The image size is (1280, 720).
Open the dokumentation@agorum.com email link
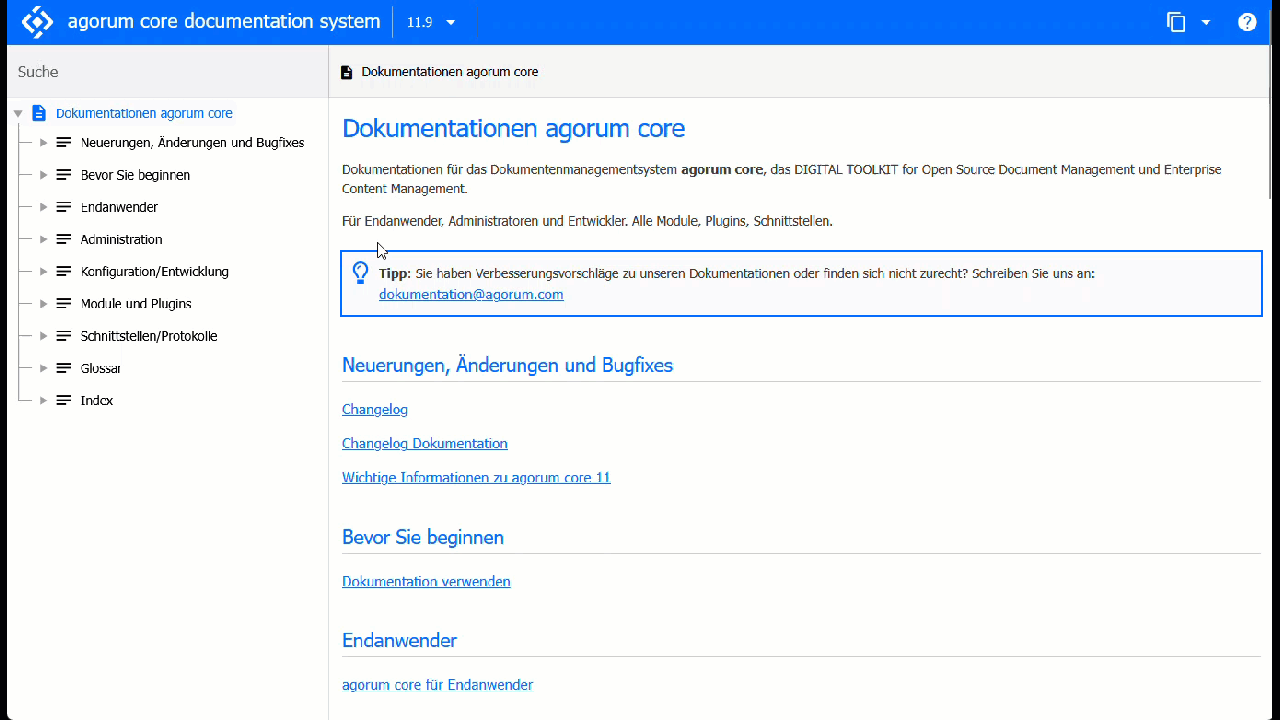tap(471, 295)
